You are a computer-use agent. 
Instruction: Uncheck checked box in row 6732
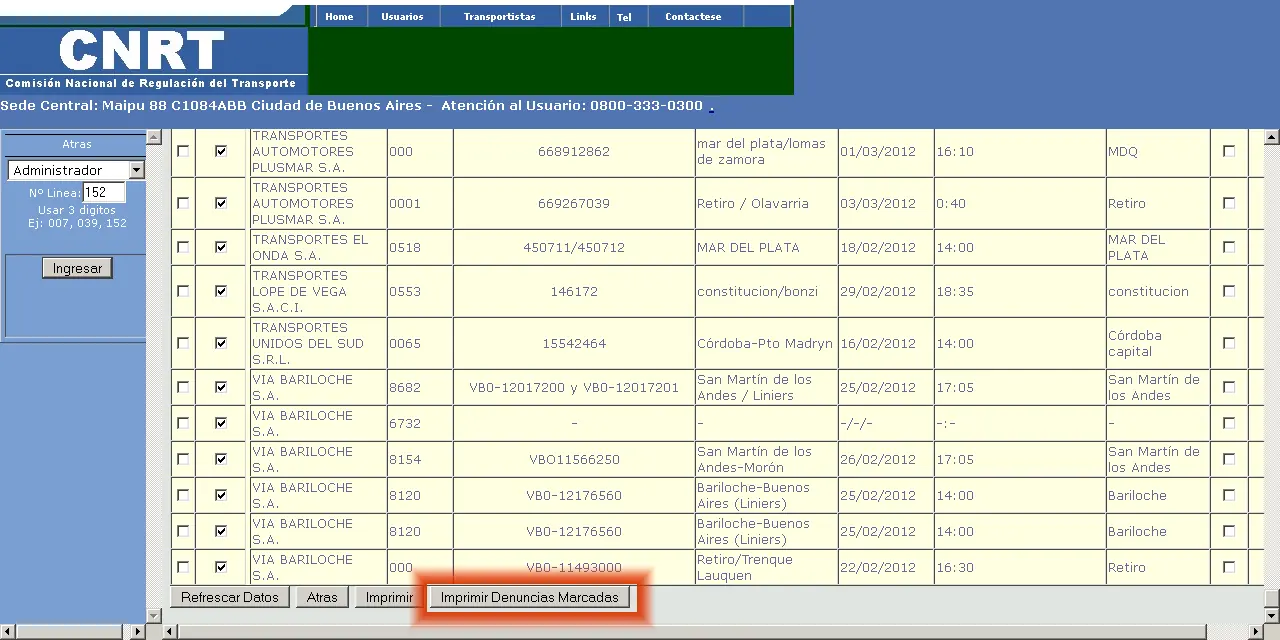click(x=221, y=423)
